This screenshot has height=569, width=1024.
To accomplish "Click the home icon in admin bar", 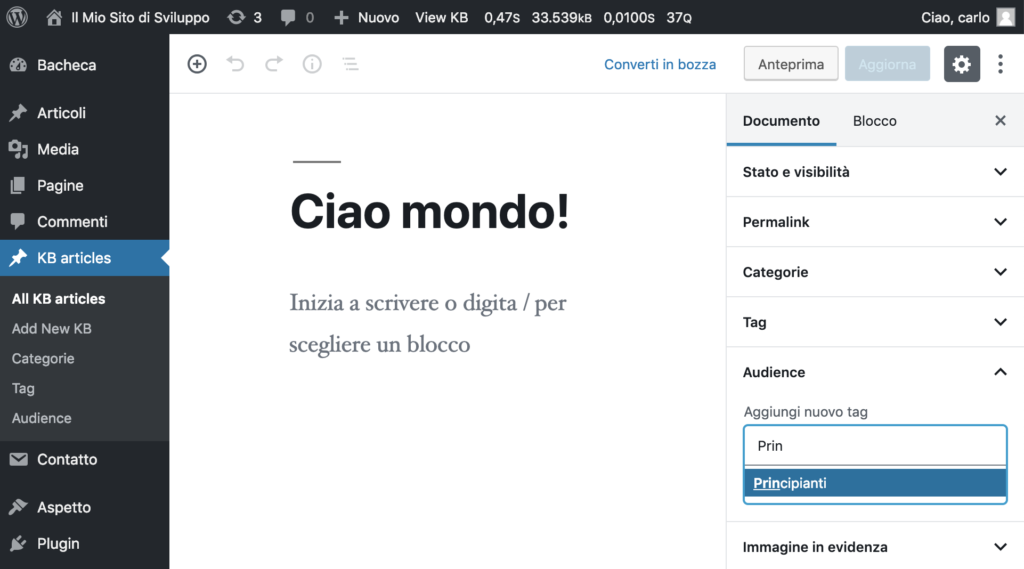I will click(54, 17).
